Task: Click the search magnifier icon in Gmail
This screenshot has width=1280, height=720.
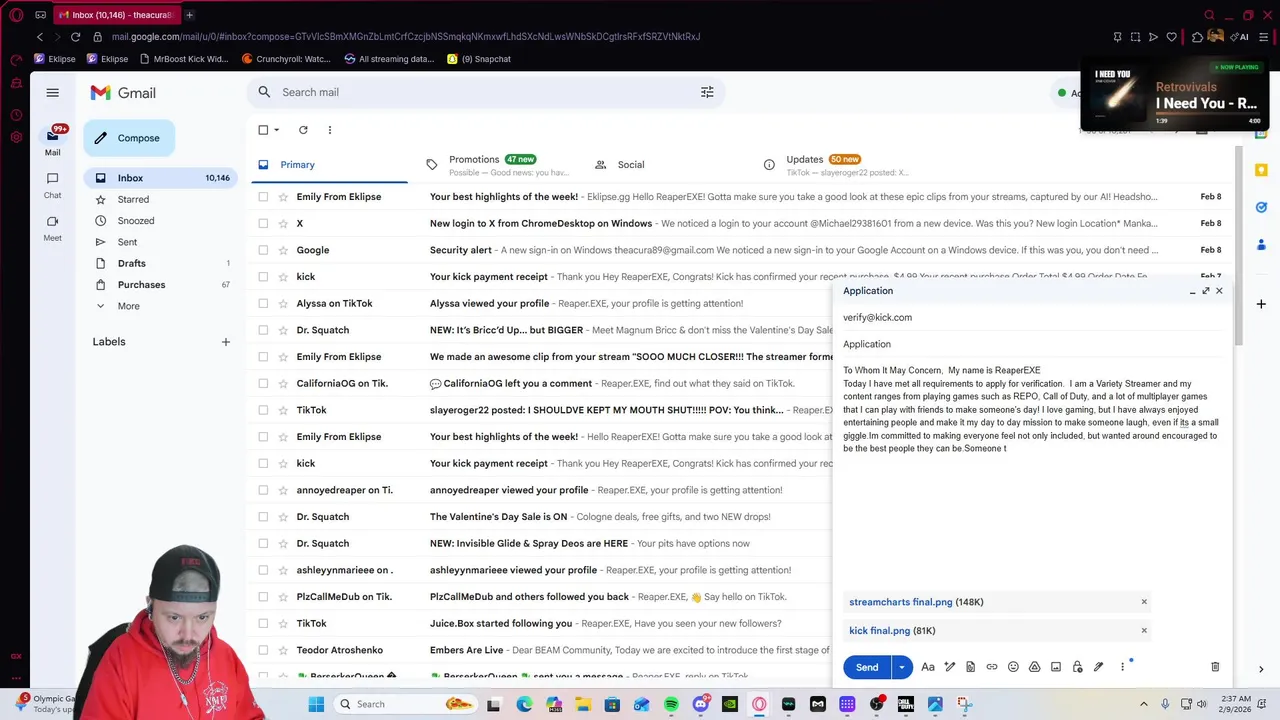Action: [264, 92]
